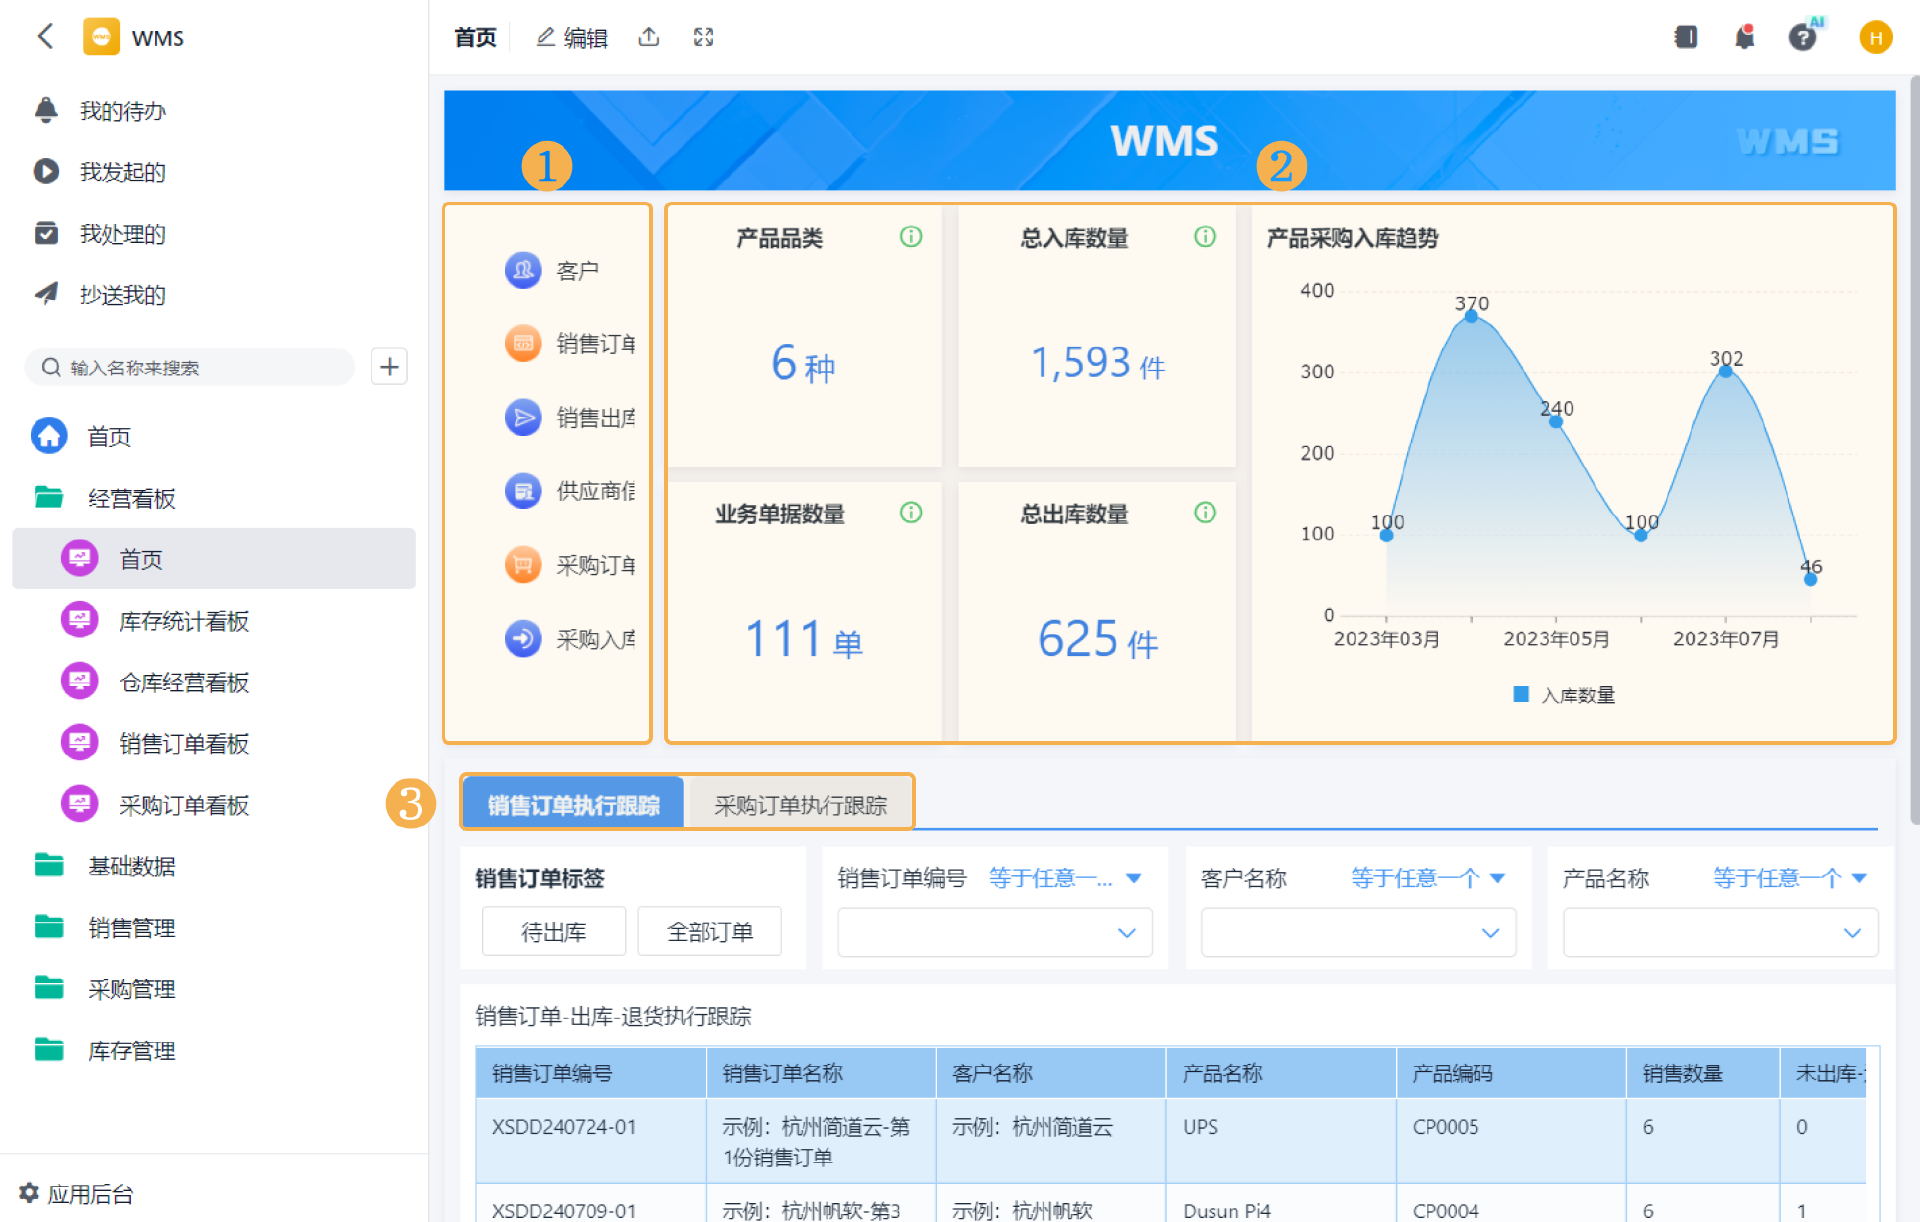The height and width of the screenshot is (1222, 1920).
Task: Expand the 客户名称 value combo box
Action: [x=1357, y=932]
